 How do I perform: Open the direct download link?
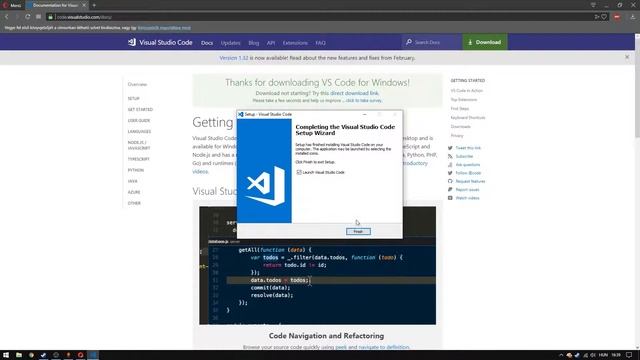354,93
